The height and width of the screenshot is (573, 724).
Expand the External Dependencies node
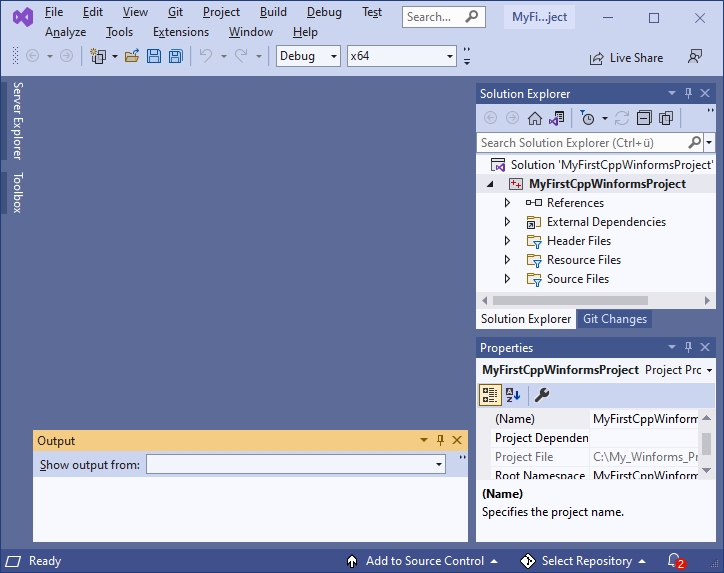[x=507, y=222]
